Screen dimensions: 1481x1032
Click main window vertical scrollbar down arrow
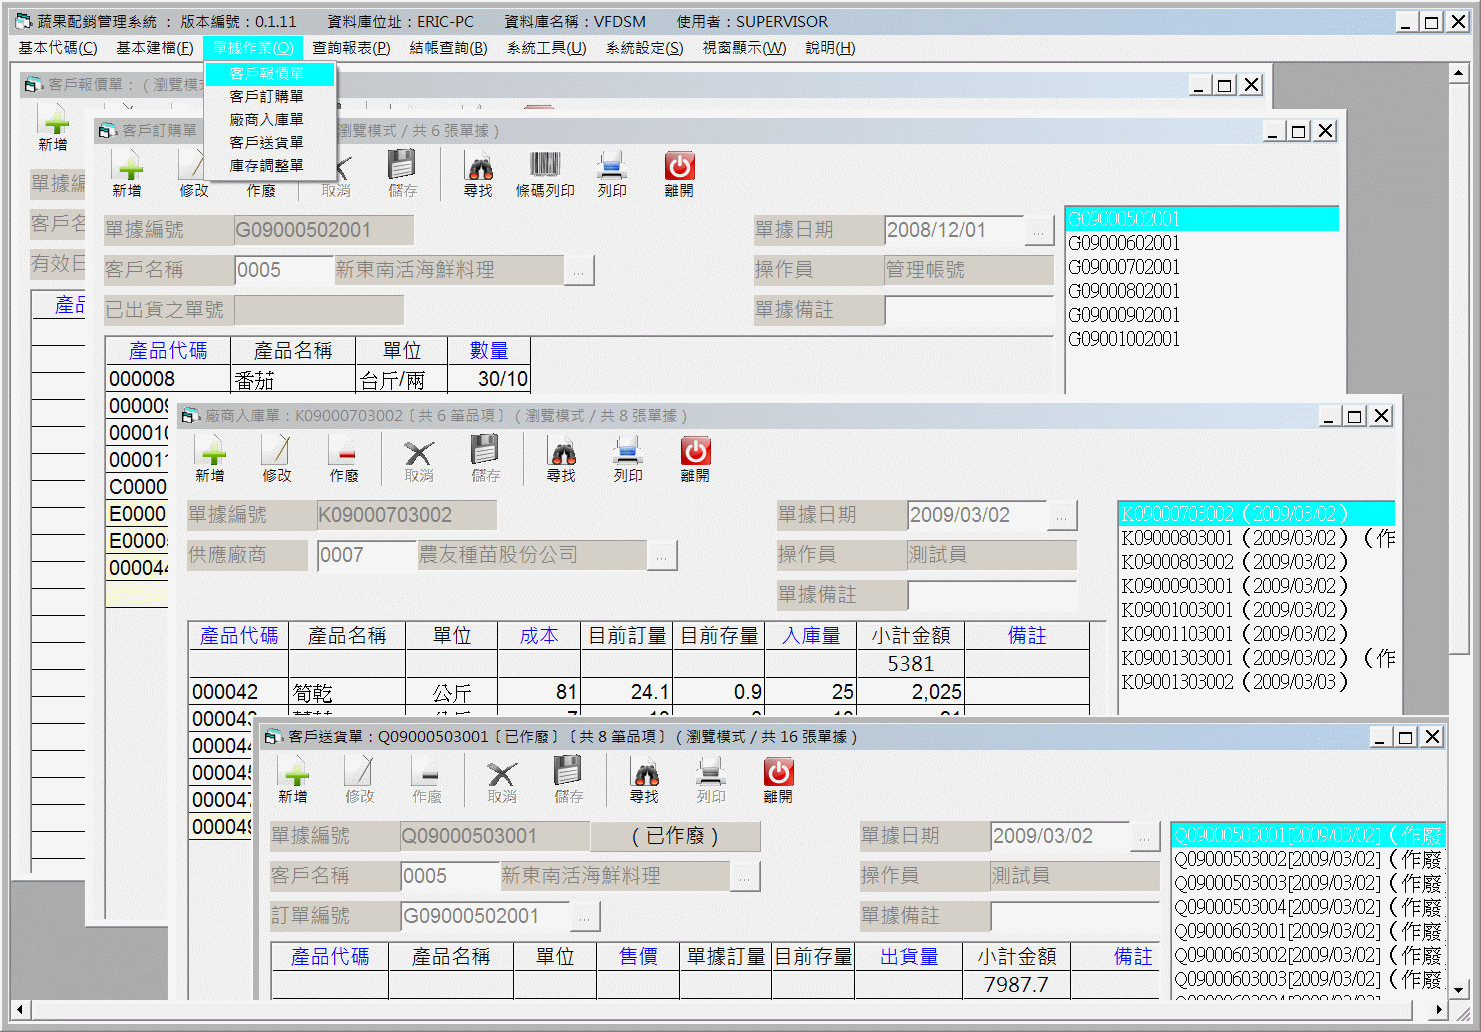1459,990
